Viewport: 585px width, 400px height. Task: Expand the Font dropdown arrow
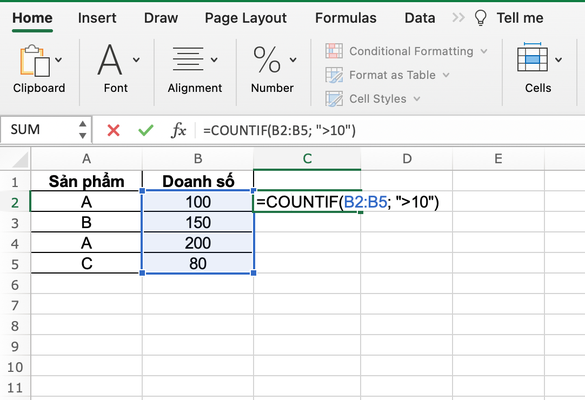click(136, 60)
